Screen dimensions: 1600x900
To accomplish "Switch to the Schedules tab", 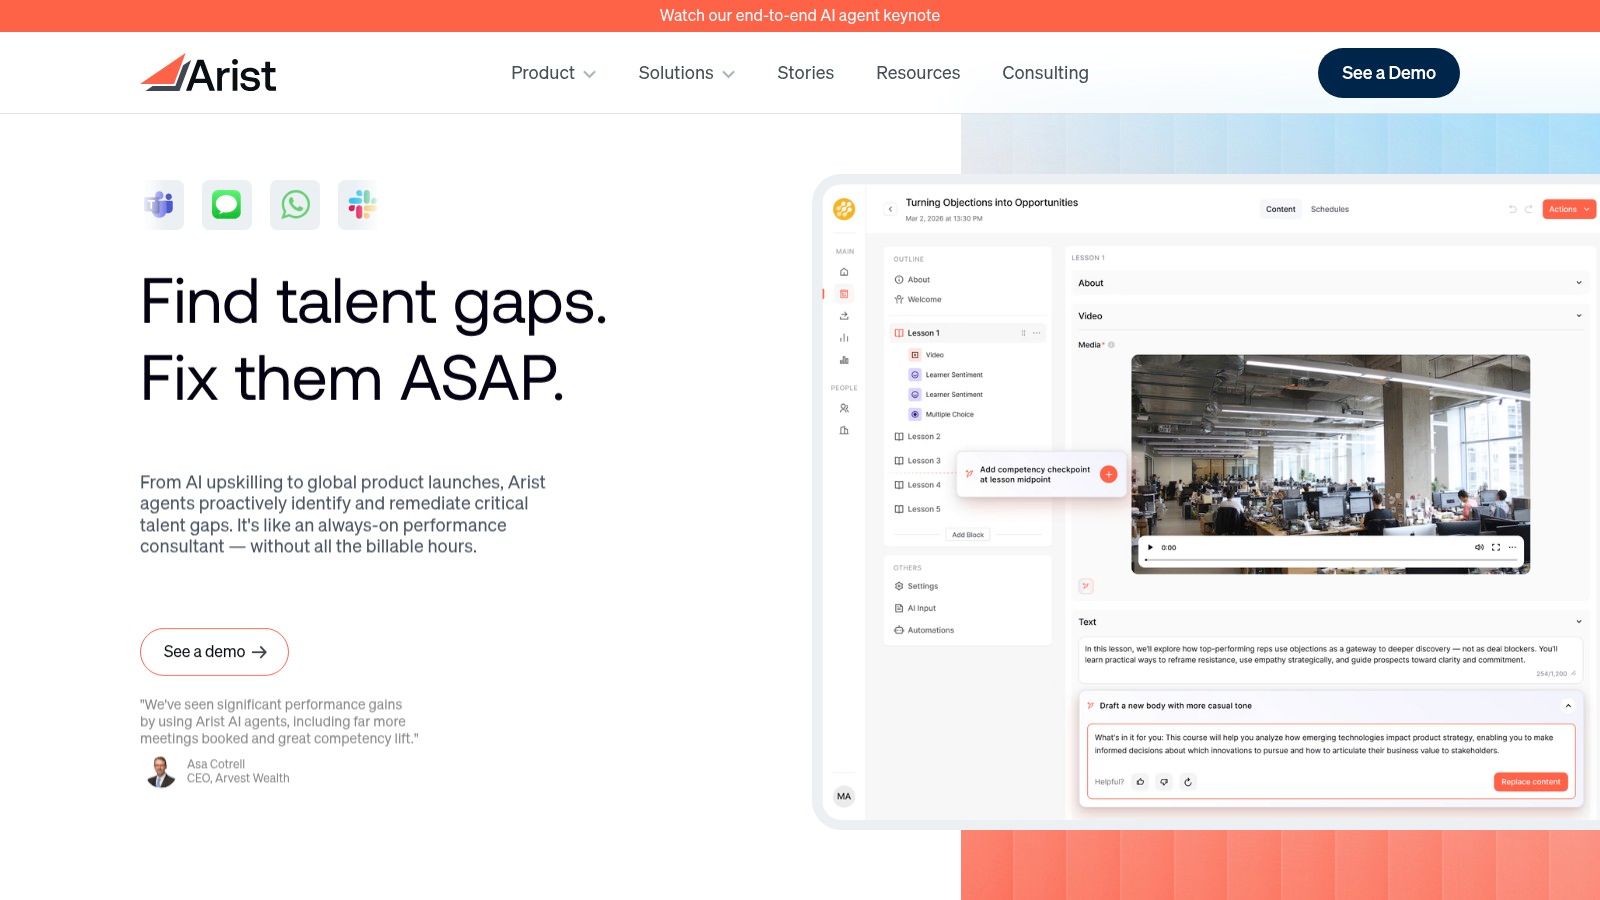I will click(1330, 209).
